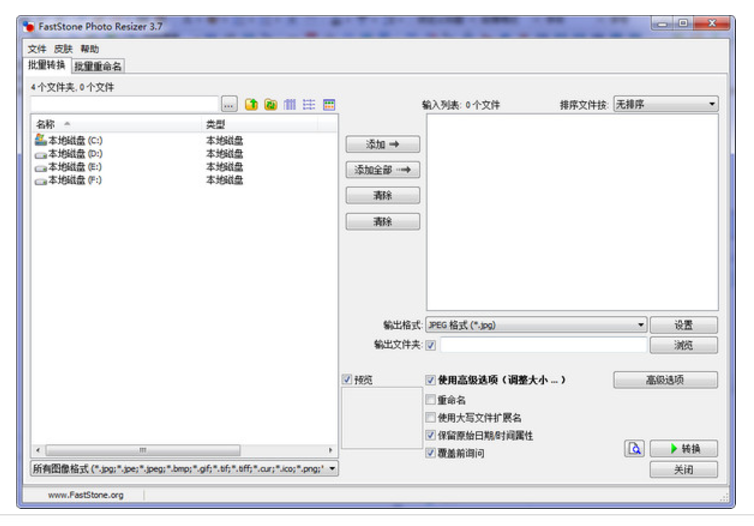Image resolution: width=754 pixels, height=526 pixels.
Task: Click FastStone app icon in title bar
Action: click(29, 26)
